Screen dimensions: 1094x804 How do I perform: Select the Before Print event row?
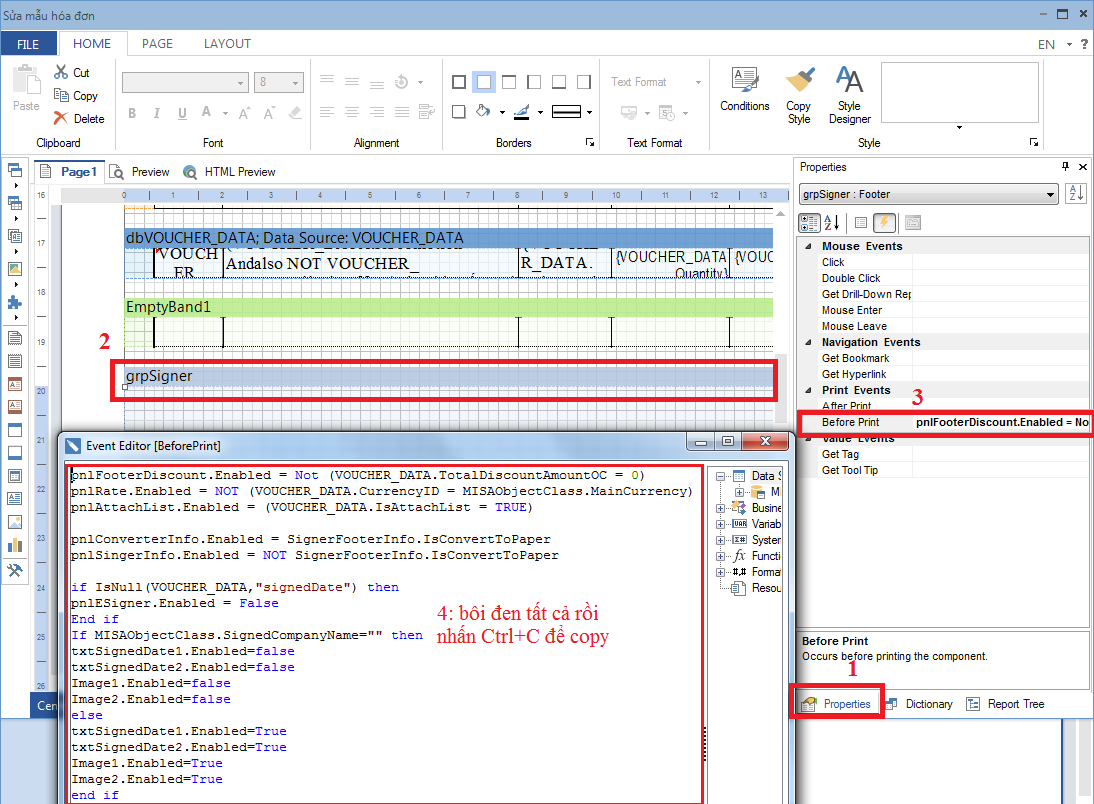[945, 422]
